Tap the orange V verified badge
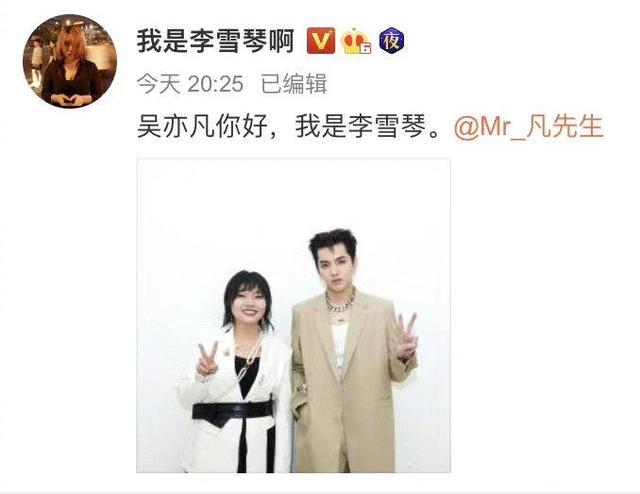Viewport: 640px width, 494px height. point(321,40)
